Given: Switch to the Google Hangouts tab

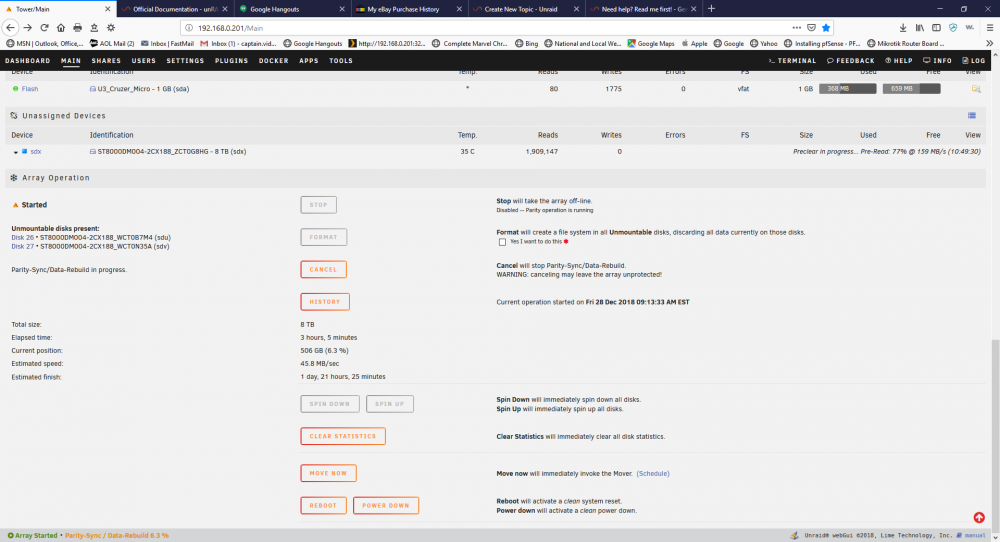Looking at the screenshot, I should click(292, 9).
